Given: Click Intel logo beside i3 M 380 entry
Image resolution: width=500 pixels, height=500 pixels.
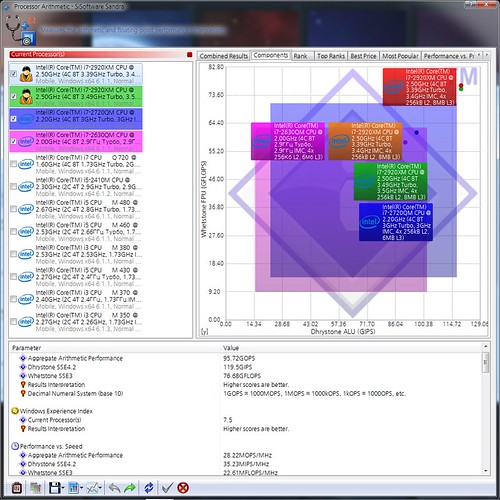Looking at the screenshot, I should [x=26, y=254].
